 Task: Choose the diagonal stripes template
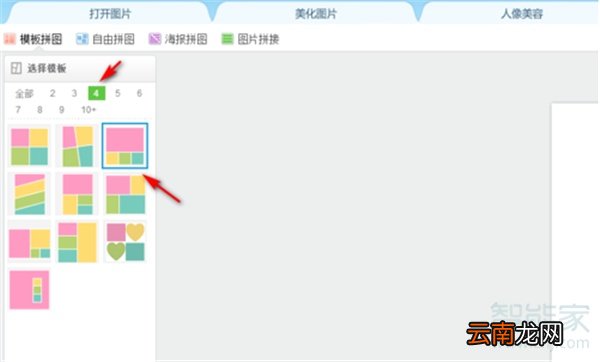click(29, 194)
